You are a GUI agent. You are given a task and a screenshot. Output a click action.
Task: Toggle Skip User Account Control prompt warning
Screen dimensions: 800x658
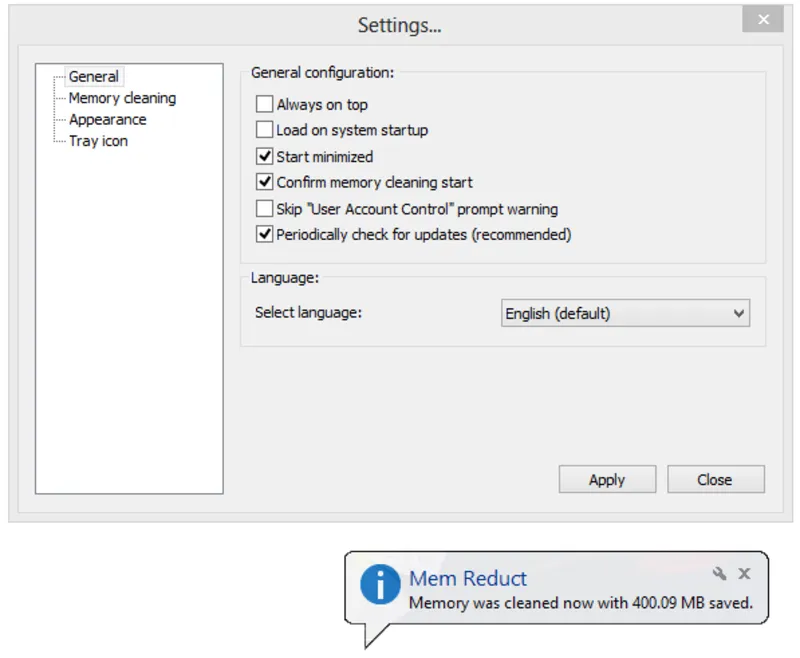coord(265,209)
